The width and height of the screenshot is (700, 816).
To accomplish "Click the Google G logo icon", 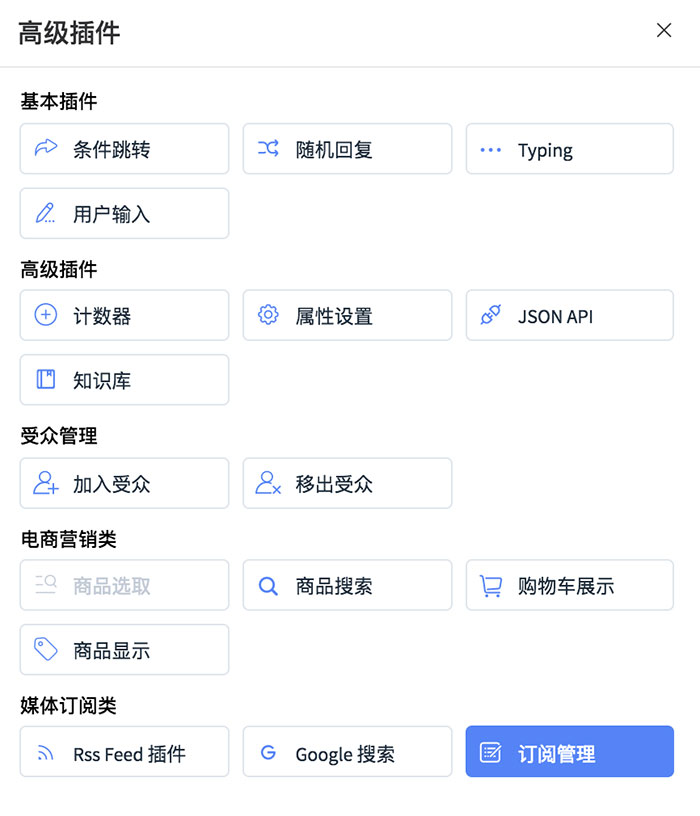I will (x=269, y=752).
